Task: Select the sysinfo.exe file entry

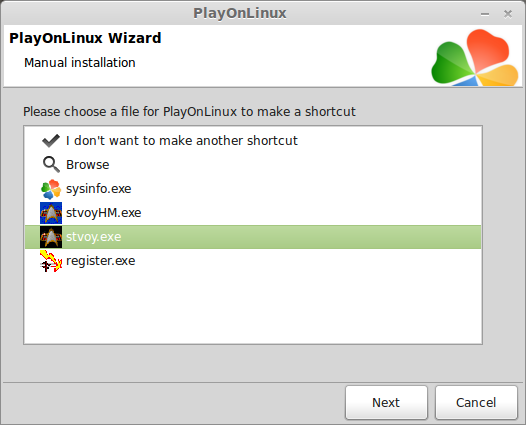Action: click(99, 189)
